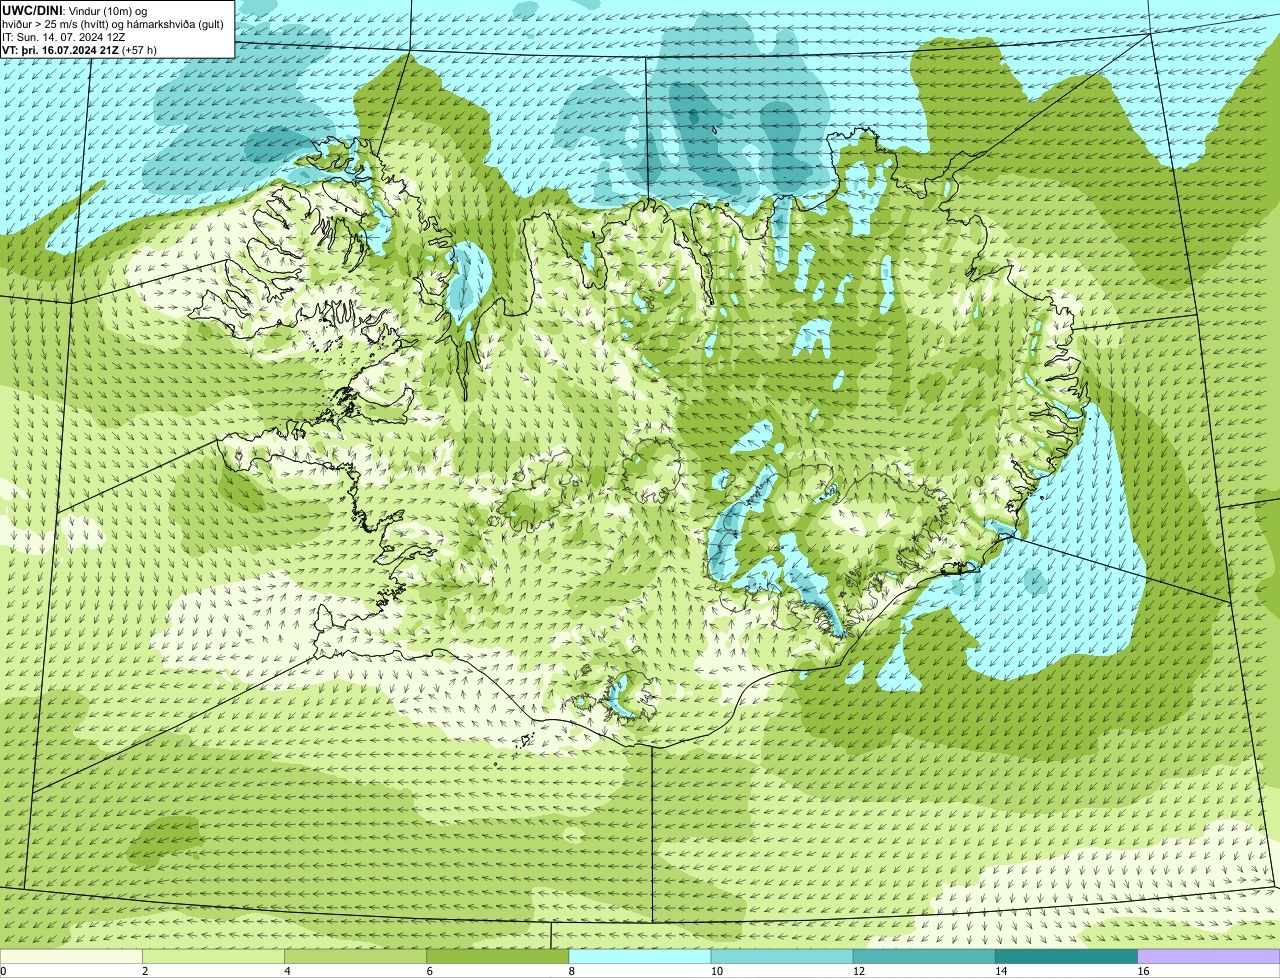Screen dimensions: 1280x978
Task: Click the legend scale label '12'
Action: pyautogui.click(x=859, y=971)
